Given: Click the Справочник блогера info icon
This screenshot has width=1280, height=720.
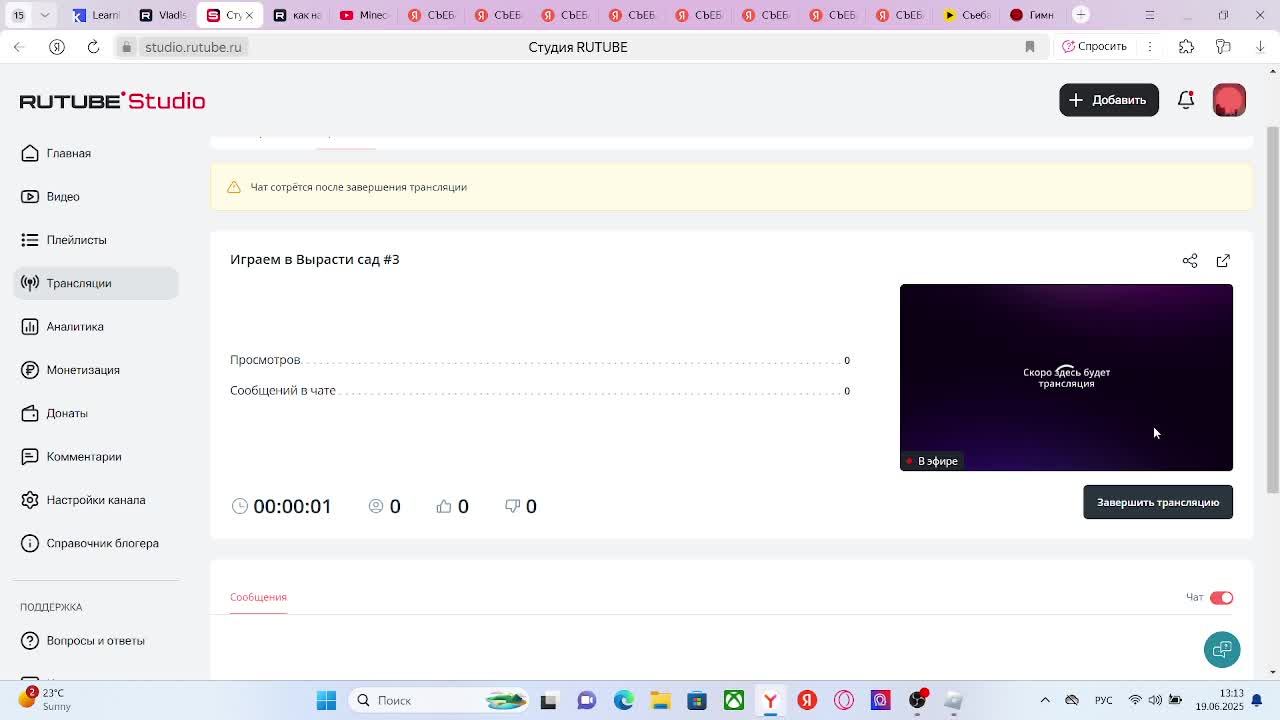Looking at the screenshot, I should (x=30, y=543).
